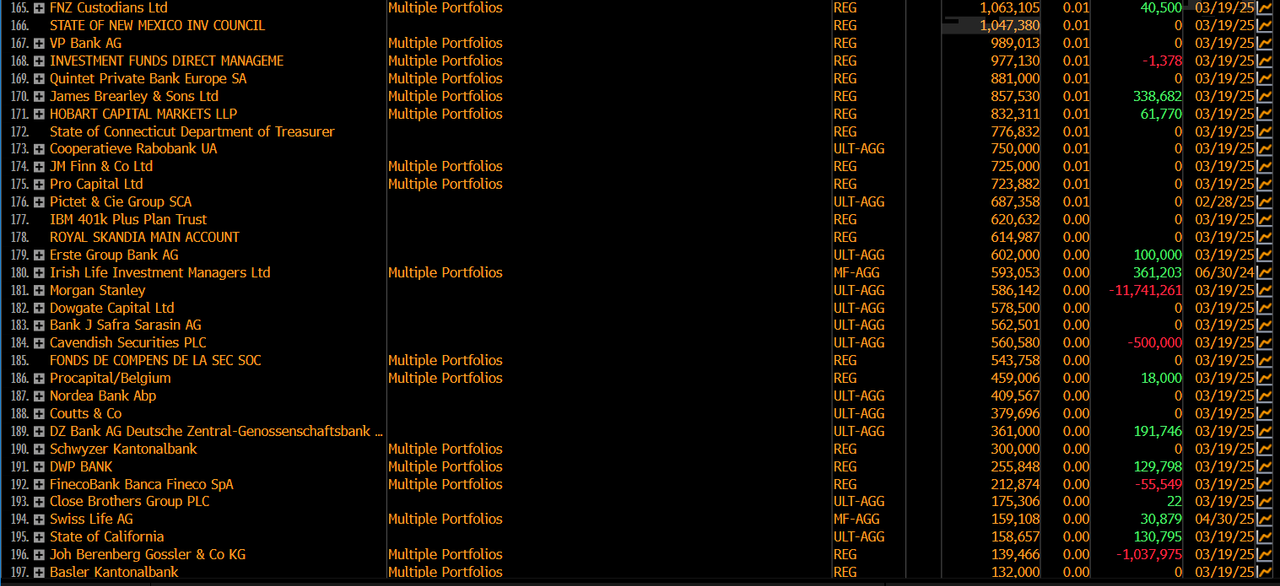Open chart icon for Swiss Life AG
Screen dimensions: 1280x586
(1264, 519)
